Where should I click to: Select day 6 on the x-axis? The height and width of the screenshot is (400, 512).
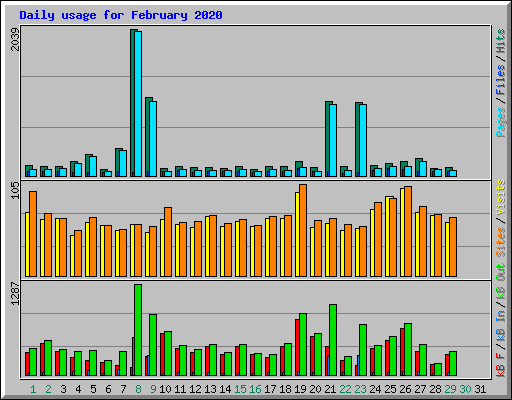click(x=108, y=389)
